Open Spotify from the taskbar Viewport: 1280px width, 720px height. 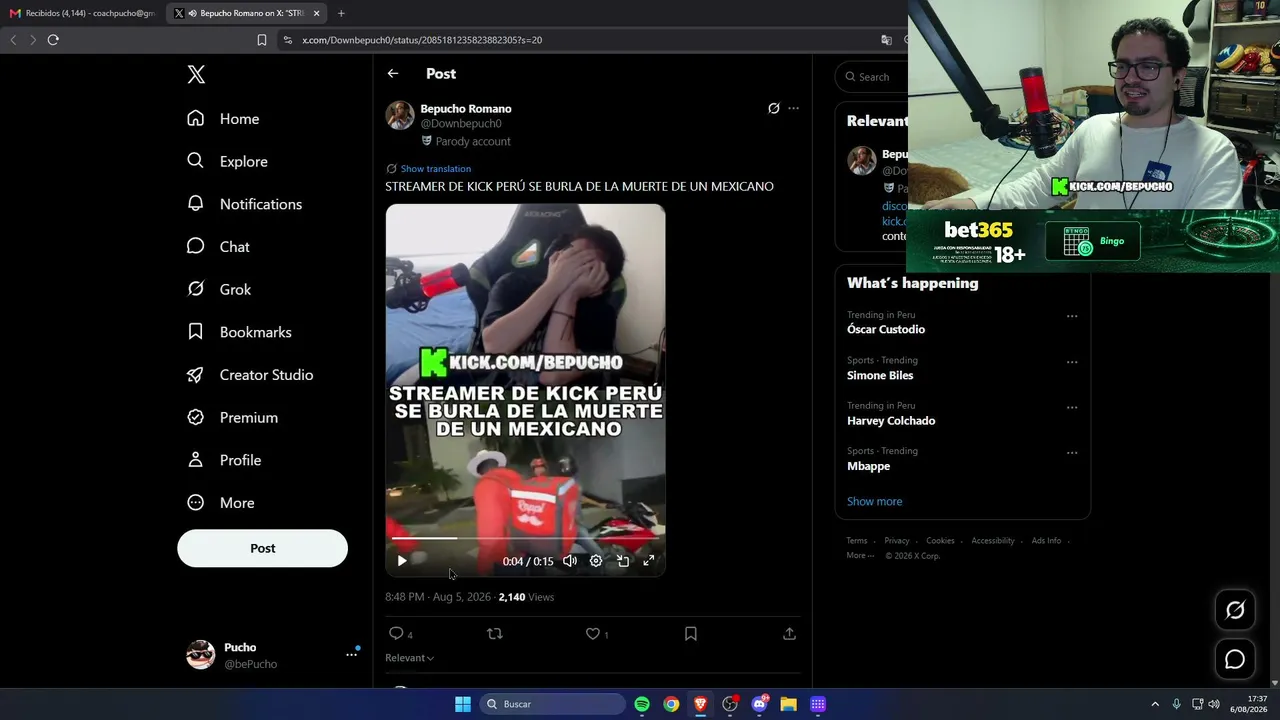pyautogui.click(x=642, y=704)
